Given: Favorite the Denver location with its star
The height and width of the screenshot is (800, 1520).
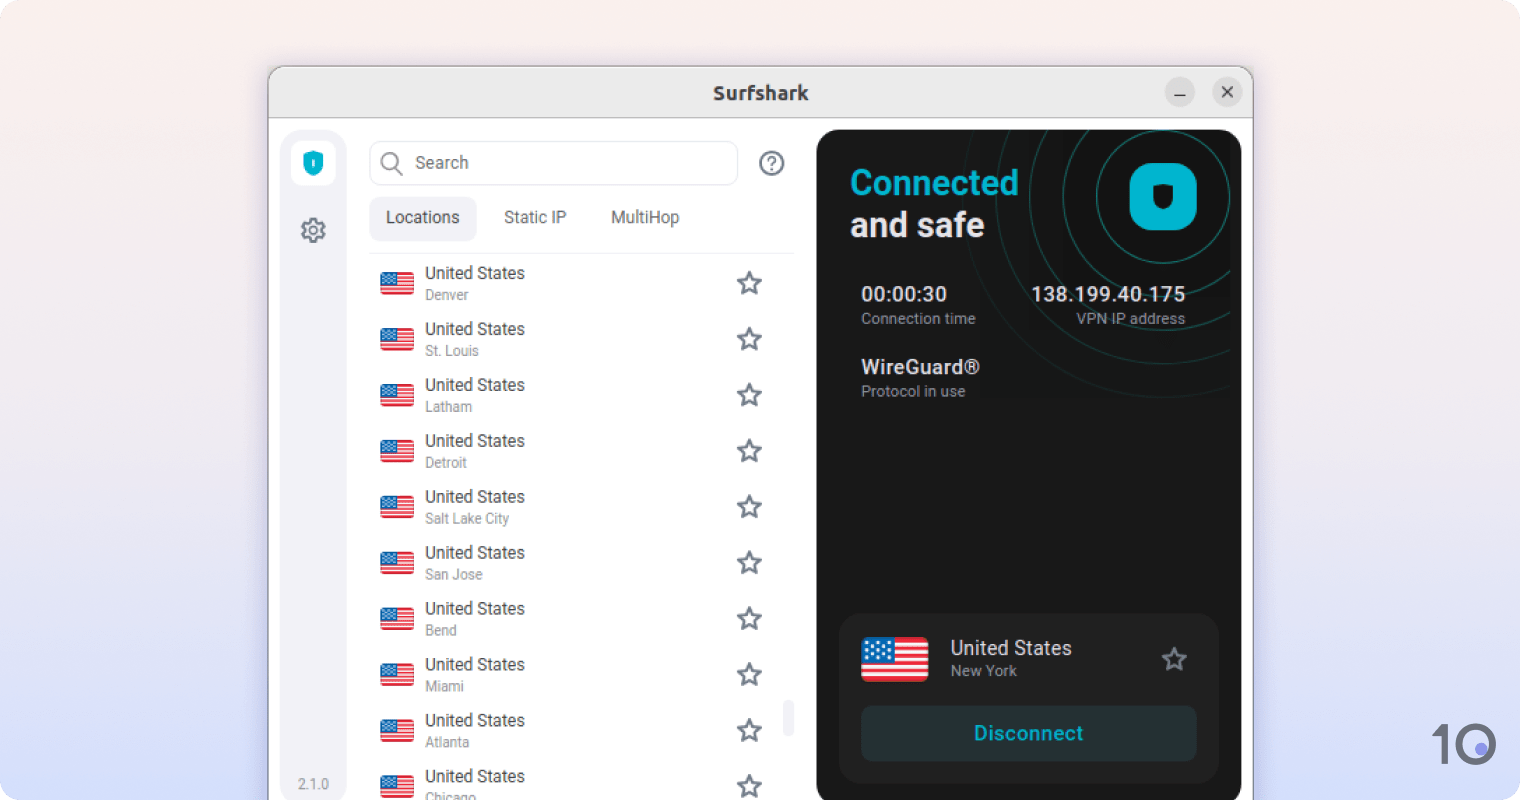Looking at the screenshot, I should click(x=749, y=283).
